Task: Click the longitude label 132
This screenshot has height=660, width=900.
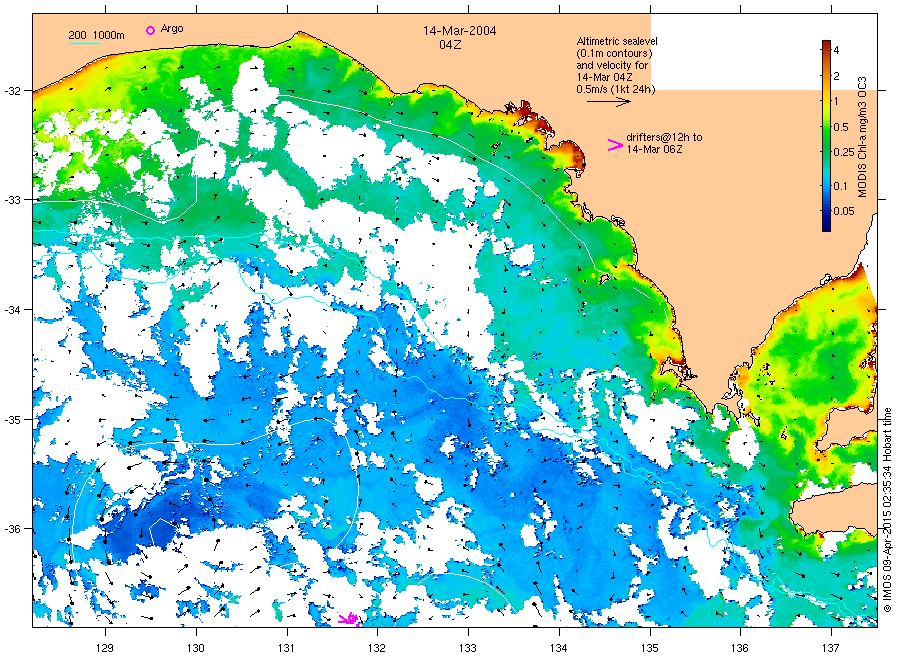Action: point(377,648)
